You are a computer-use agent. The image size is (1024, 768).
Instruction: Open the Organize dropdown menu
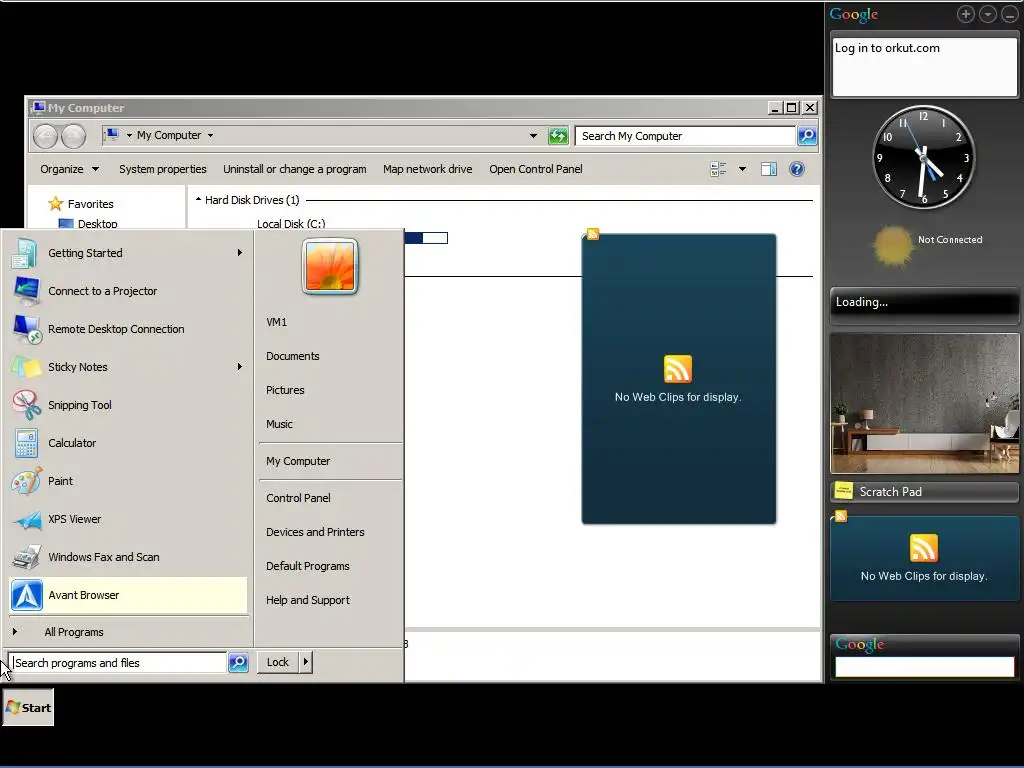69,169
